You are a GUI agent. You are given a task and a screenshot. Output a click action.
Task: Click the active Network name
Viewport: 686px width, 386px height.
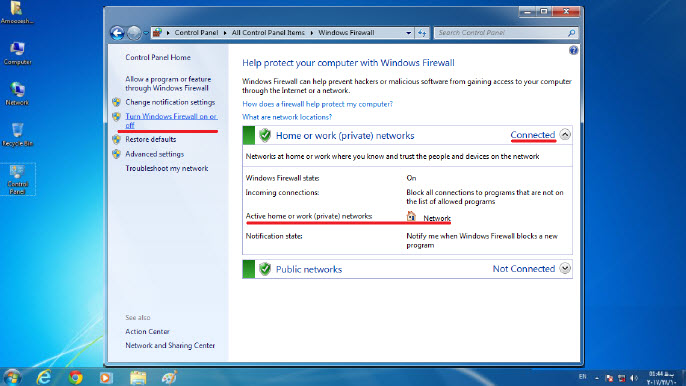[437, 218]
